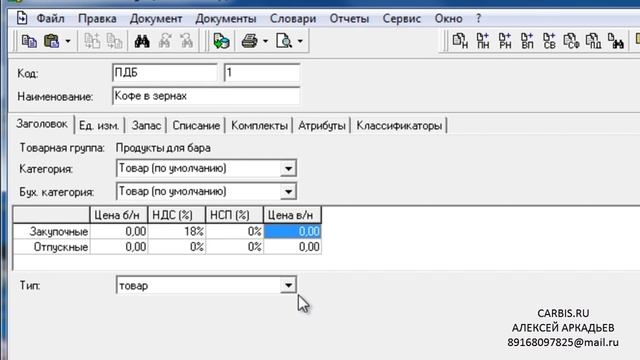The image size is (640, 360).
Task: Open the Print options arrow
Action: 265,41
